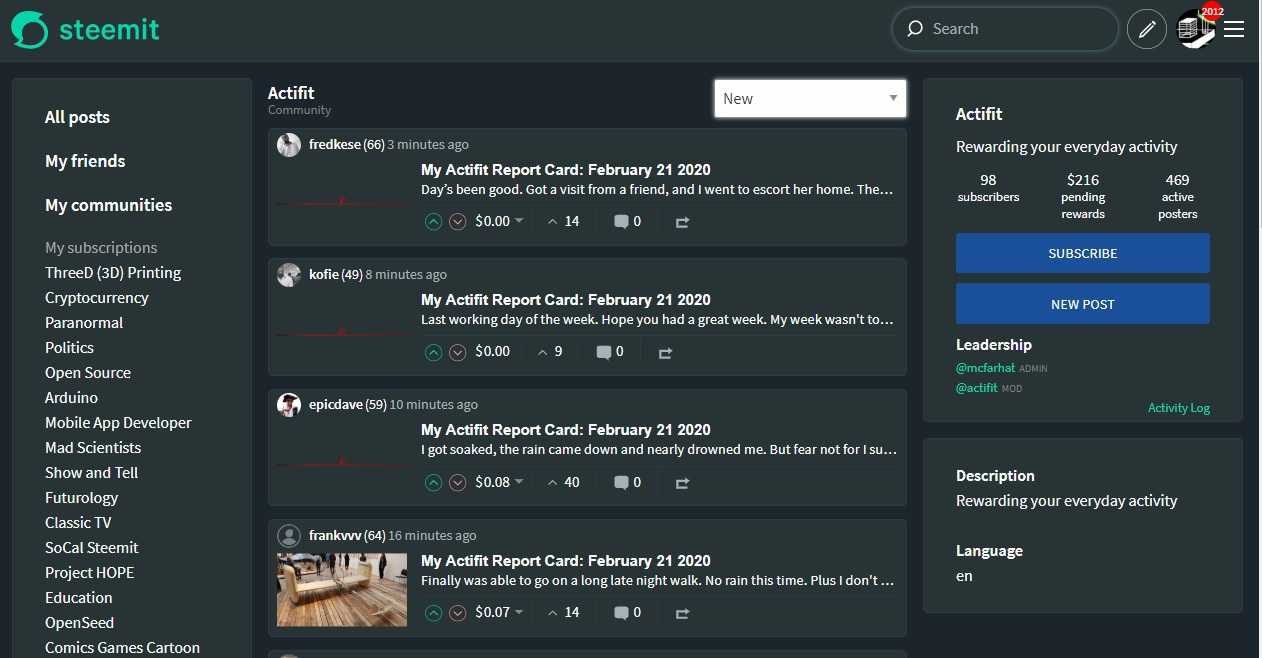Resteem frankvvv's post

click(x=682, y=612)
